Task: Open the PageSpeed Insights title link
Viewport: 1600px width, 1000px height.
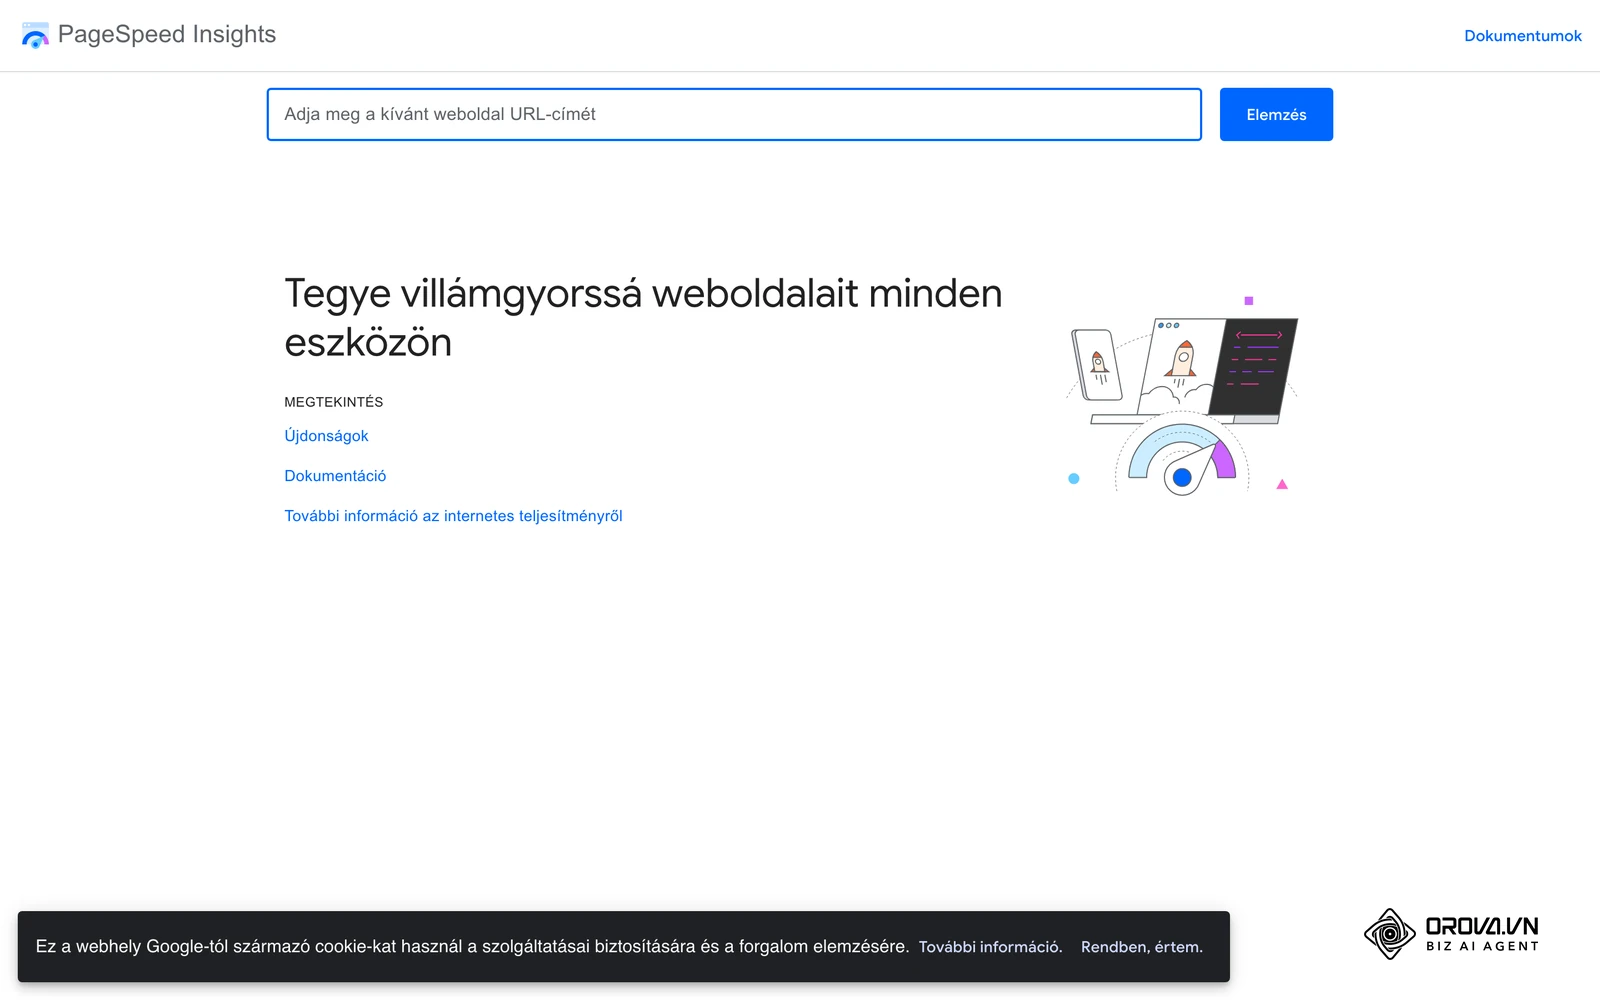Action: click(166, 34)
